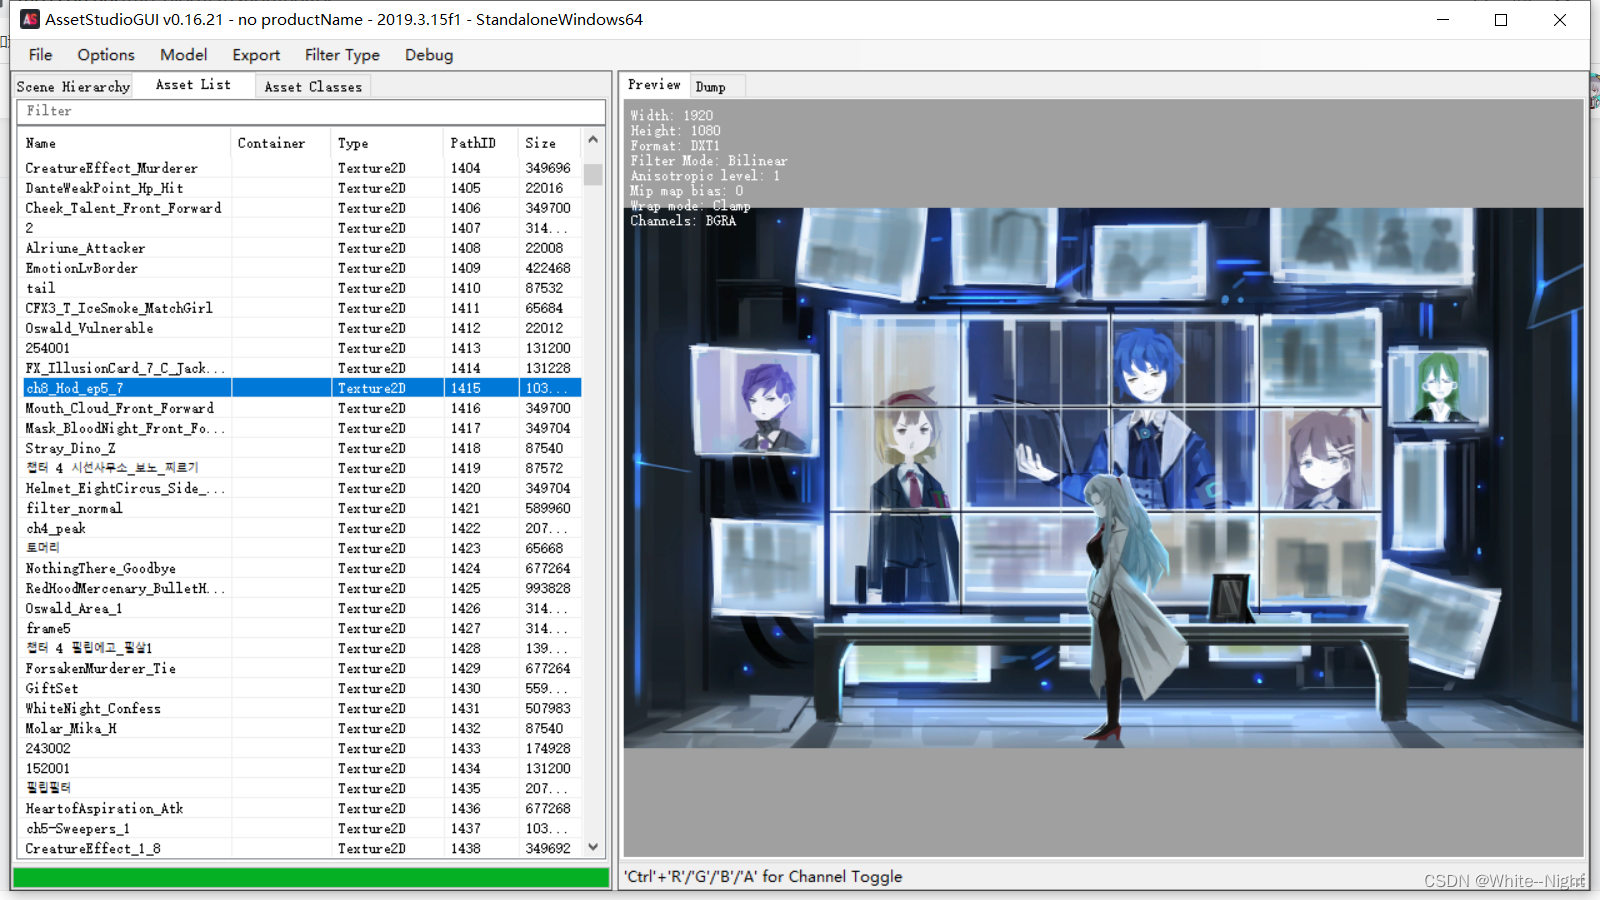Click the texture preview image
This screenshot has height=900, width=1600.
(x=1103, y=477)
